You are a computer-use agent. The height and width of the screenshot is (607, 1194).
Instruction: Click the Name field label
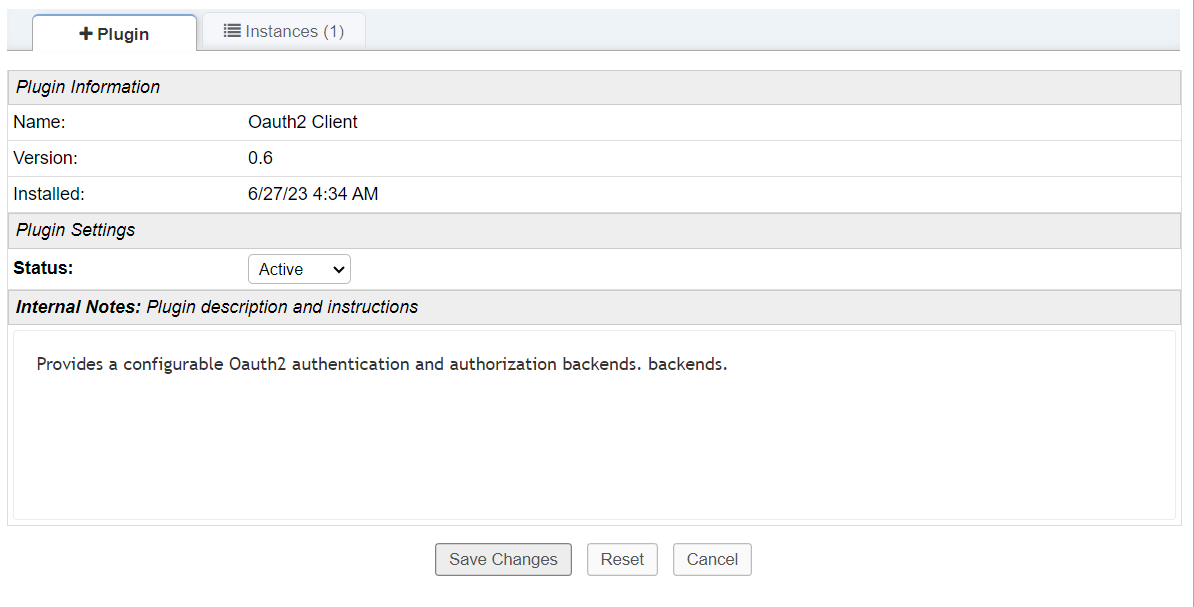39,122
